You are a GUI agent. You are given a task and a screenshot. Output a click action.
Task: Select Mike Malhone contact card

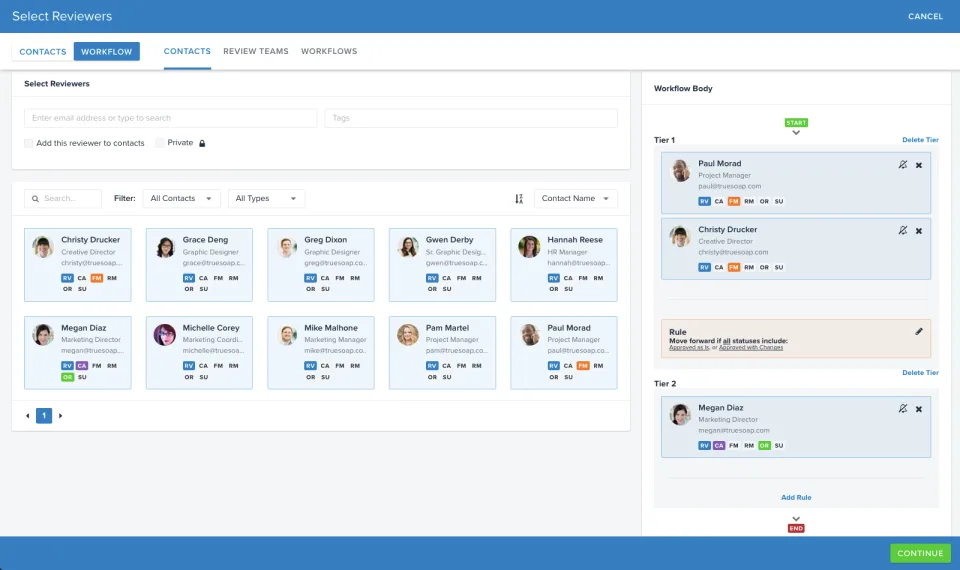(321, 353)
